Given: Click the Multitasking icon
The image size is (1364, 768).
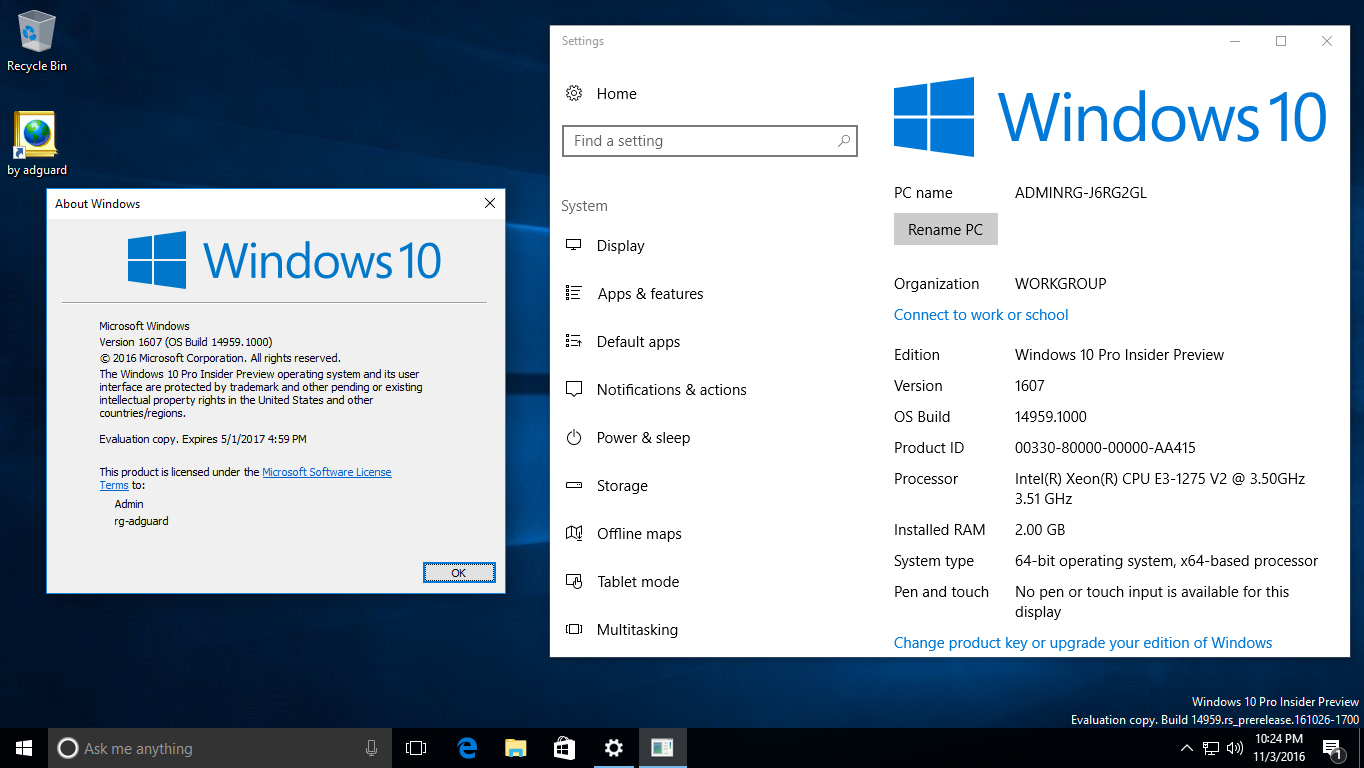Looking at the screenshot, I should [574, 629].
